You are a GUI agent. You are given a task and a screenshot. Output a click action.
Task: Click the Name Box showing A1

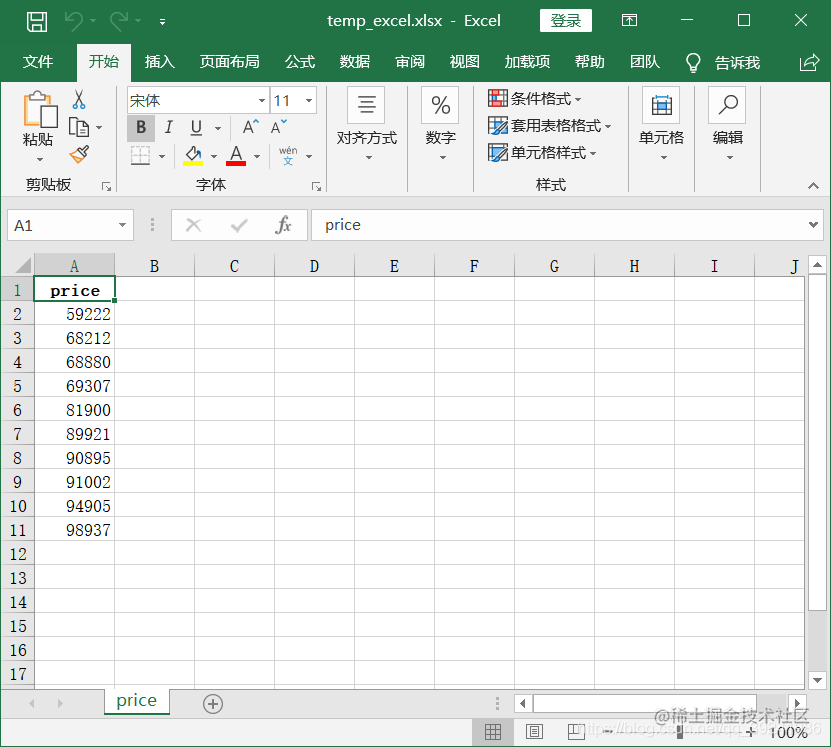62,224
